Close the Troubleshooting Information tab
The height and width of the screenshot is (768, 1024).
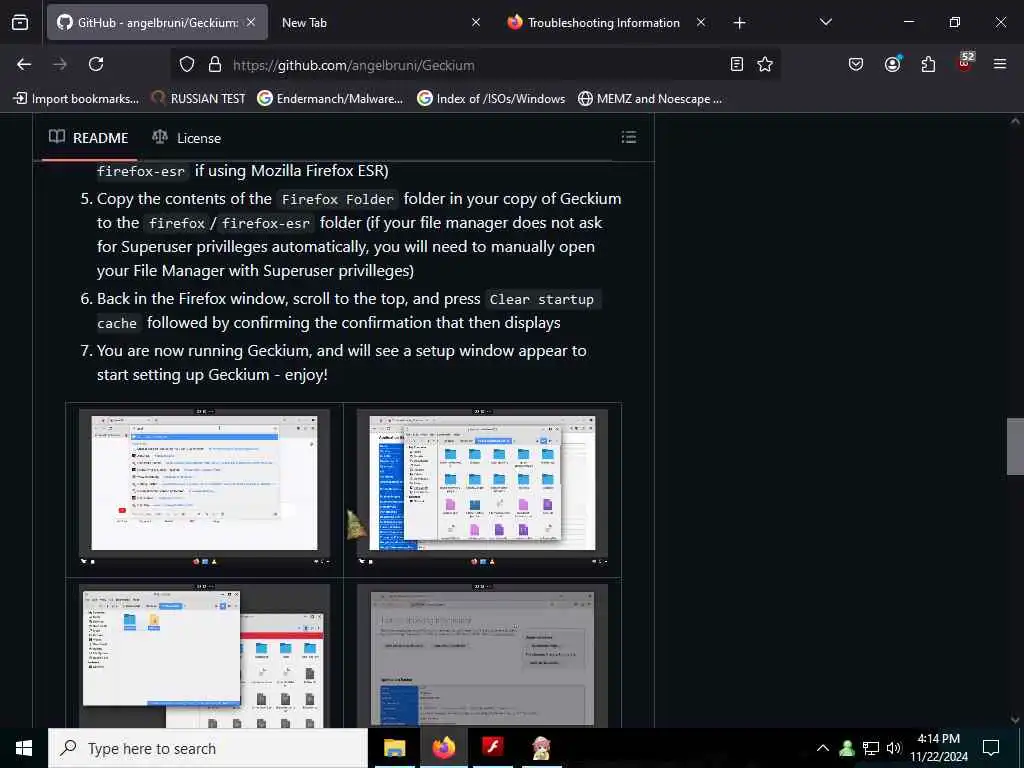pyautogui.click(x=701, y=22)
